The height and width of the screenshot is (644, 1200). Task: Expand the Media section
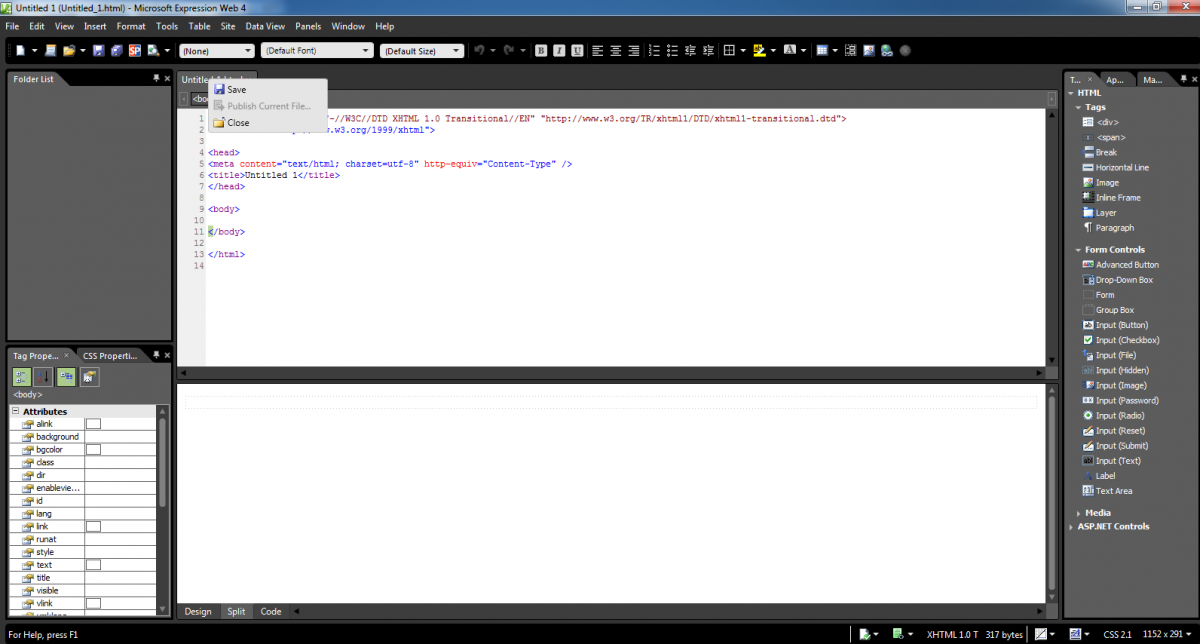point(1079,513)
